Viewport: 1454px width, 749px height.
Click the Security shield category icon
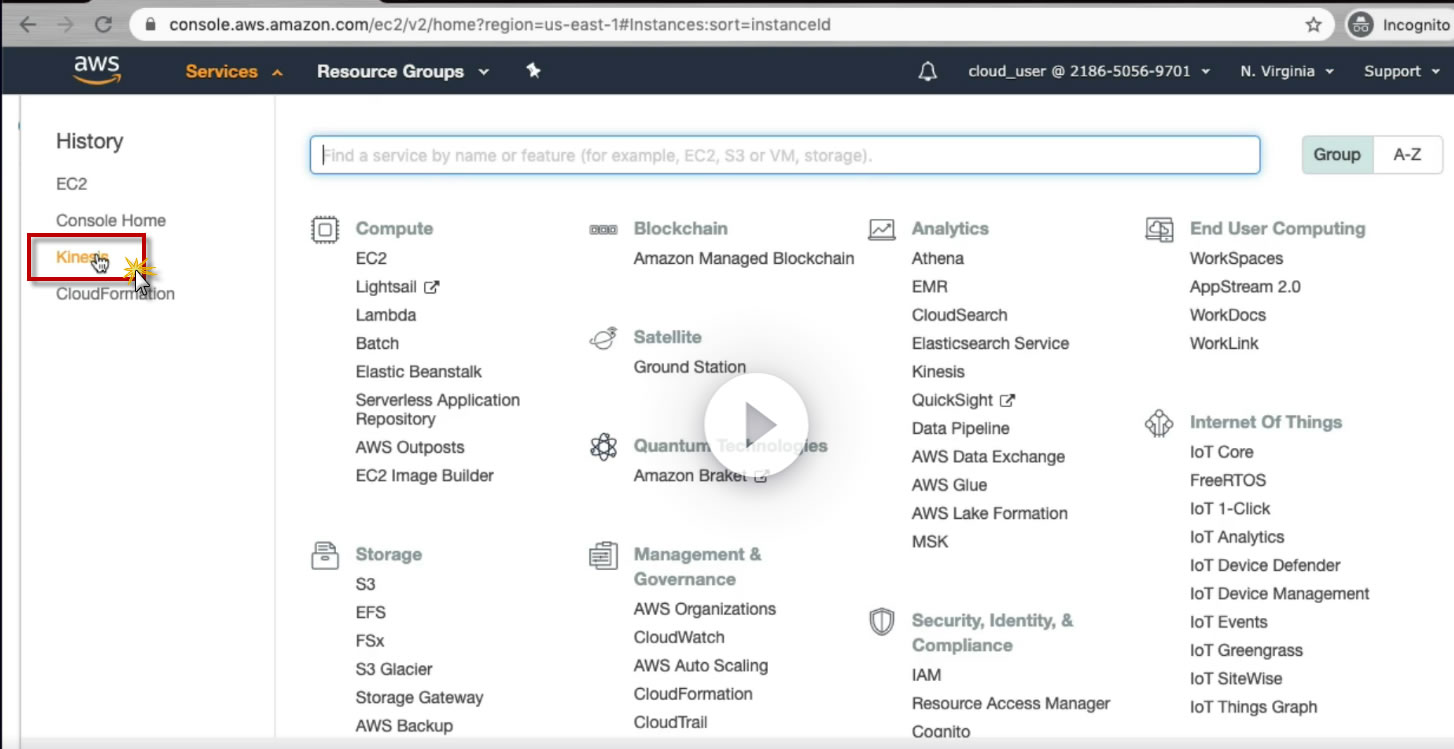click(x=881, y=622)
